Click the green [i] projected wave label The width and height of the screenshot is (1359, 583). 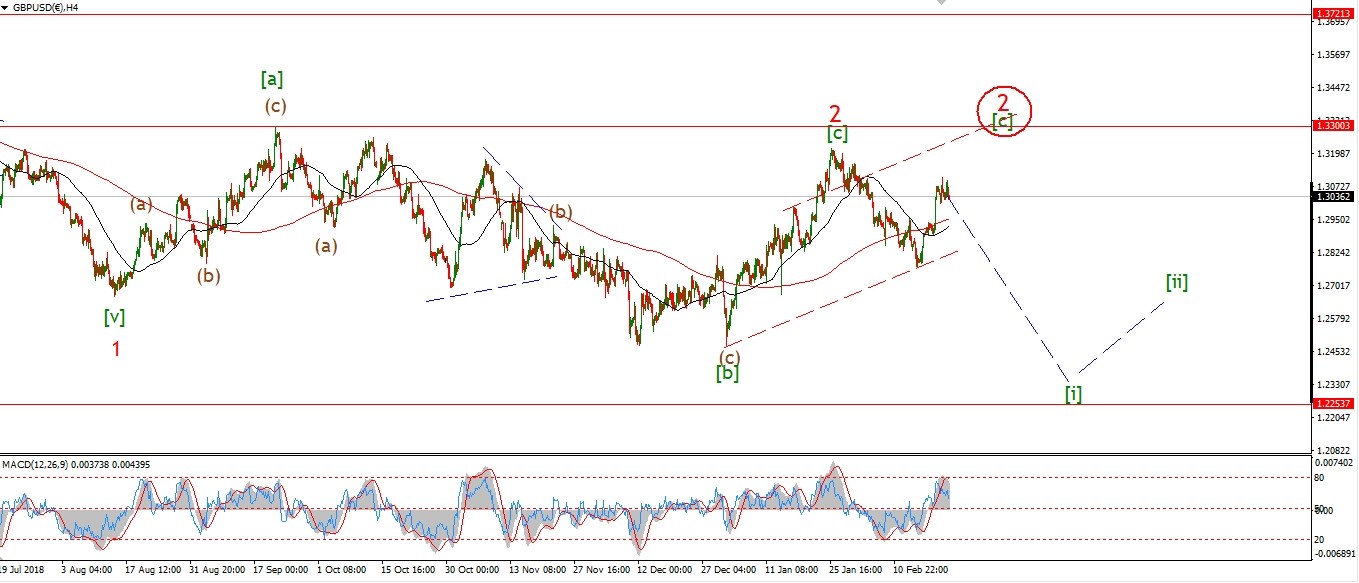pos(1072,393)
